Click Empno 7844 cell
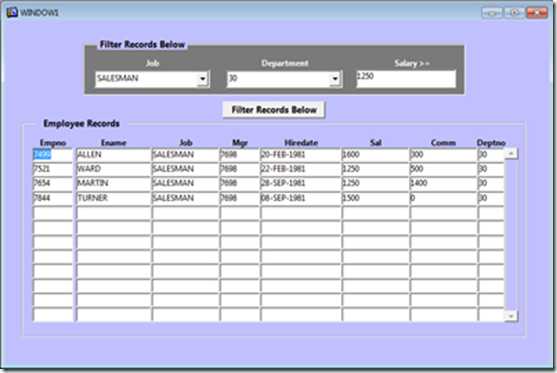Viewport: 557px width, 373px height. tap(53, 198)
